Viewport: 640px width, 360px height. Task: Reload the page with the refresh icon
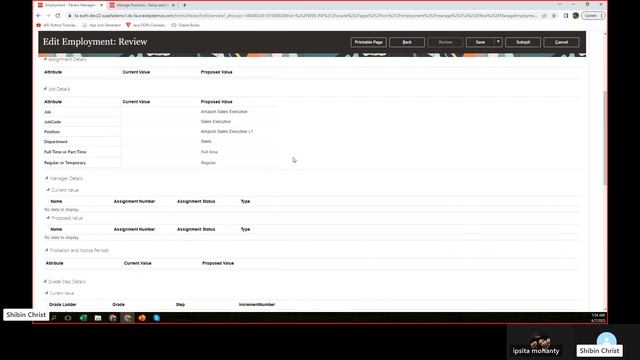(x=58, y=16)
